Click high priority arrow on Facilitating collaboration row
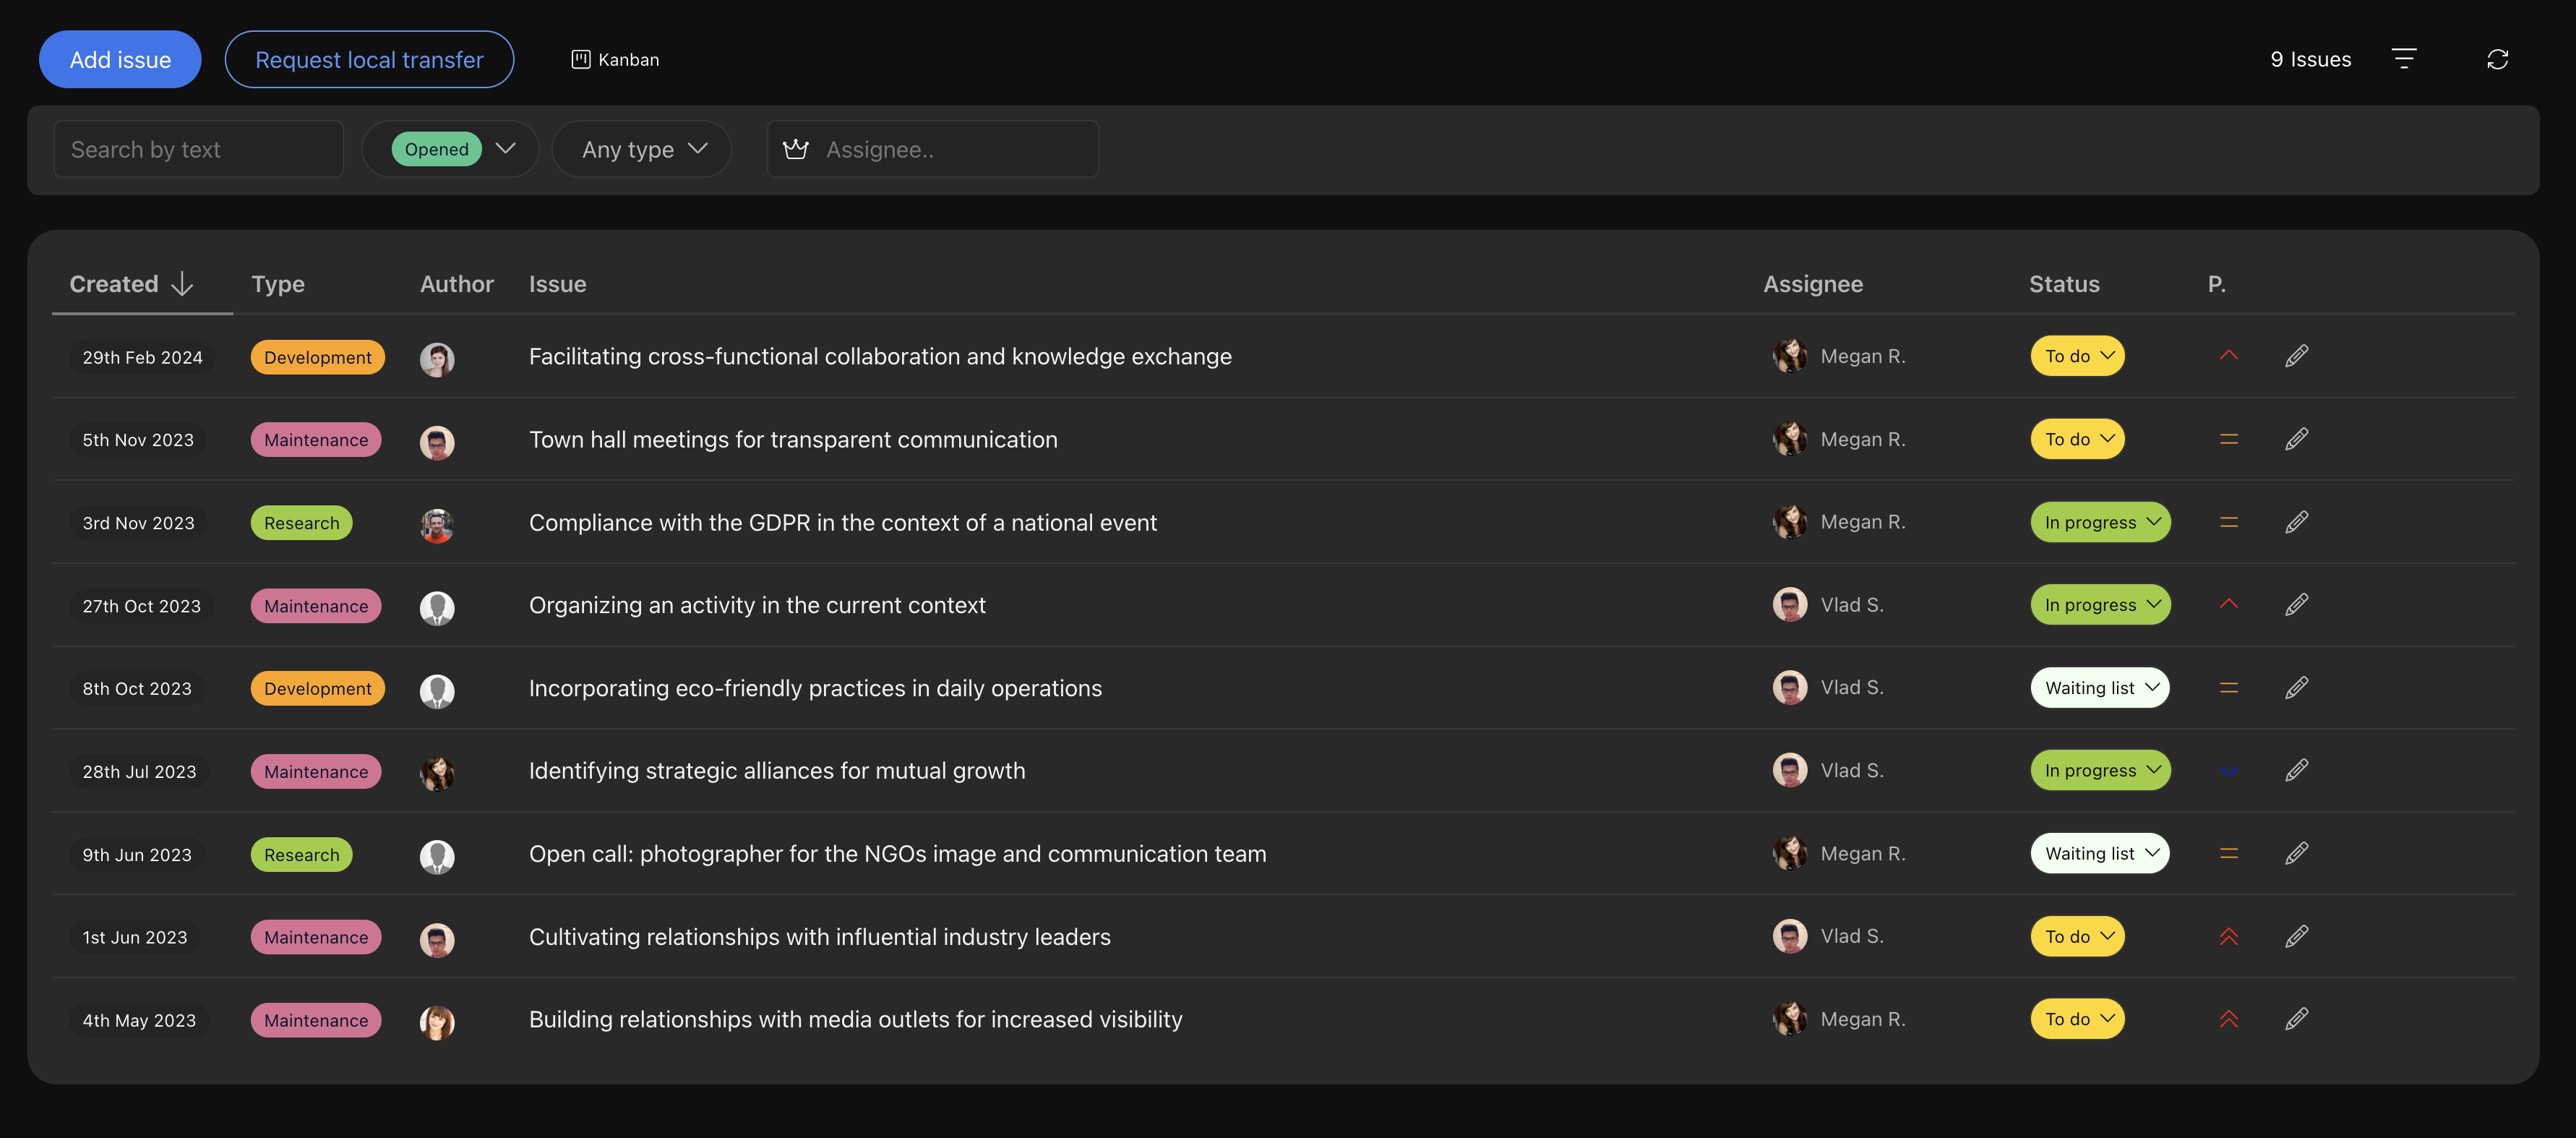The width and height of the screenshot is (2576, 1138). (2228, 356)
